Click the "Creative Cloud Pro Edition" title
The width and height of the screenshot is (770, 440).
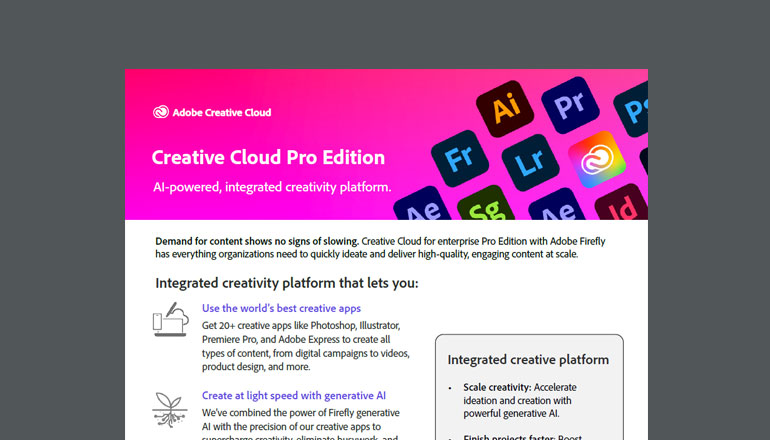(x=267, y=158)
